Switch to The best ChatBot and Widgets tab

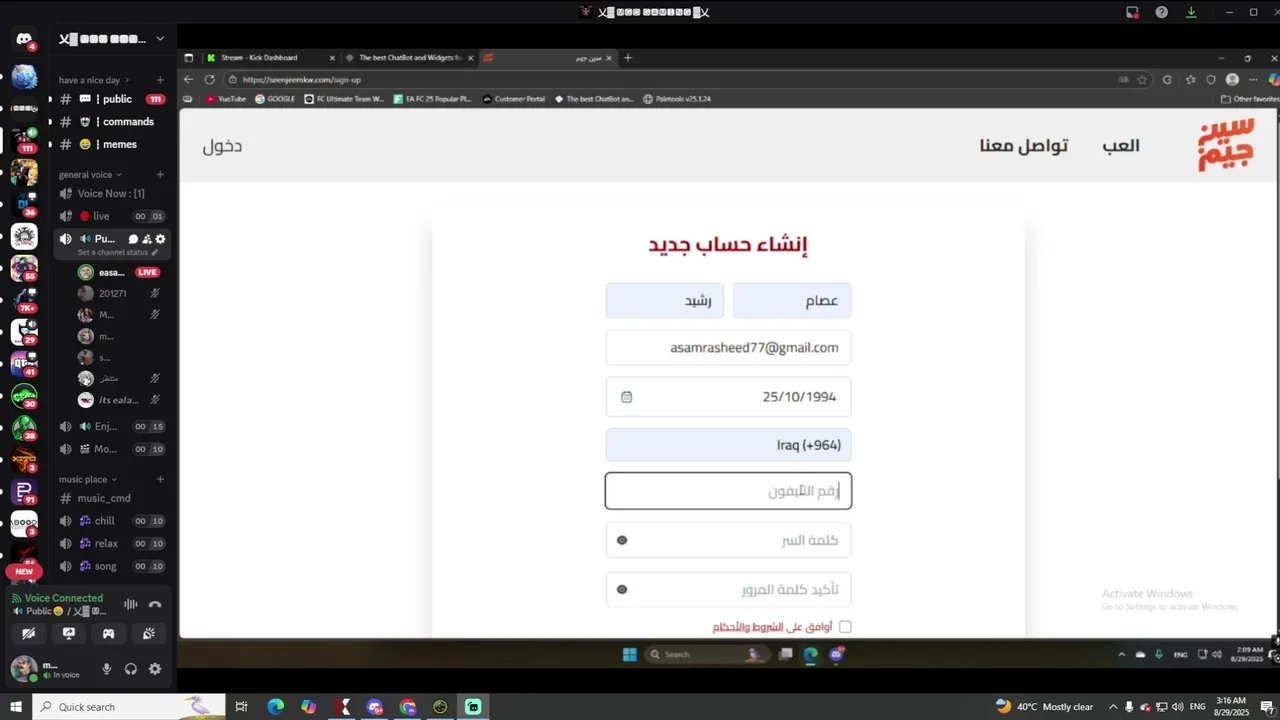(408, 57)
